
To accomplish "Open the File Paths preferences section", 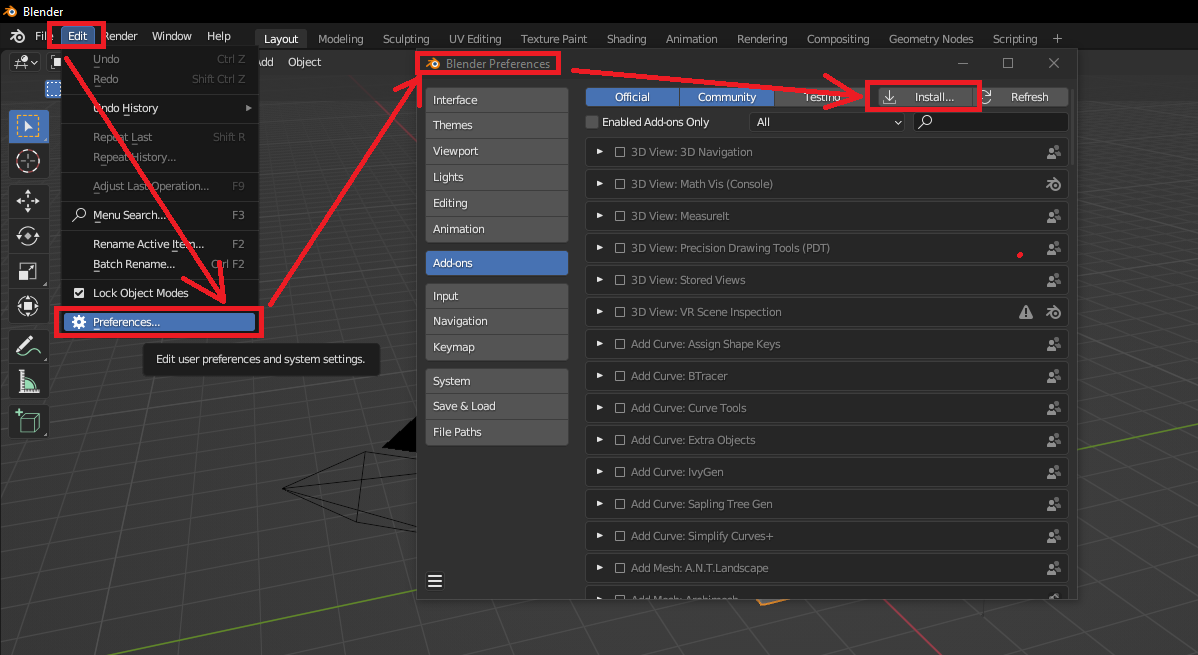I will [497, 432].
